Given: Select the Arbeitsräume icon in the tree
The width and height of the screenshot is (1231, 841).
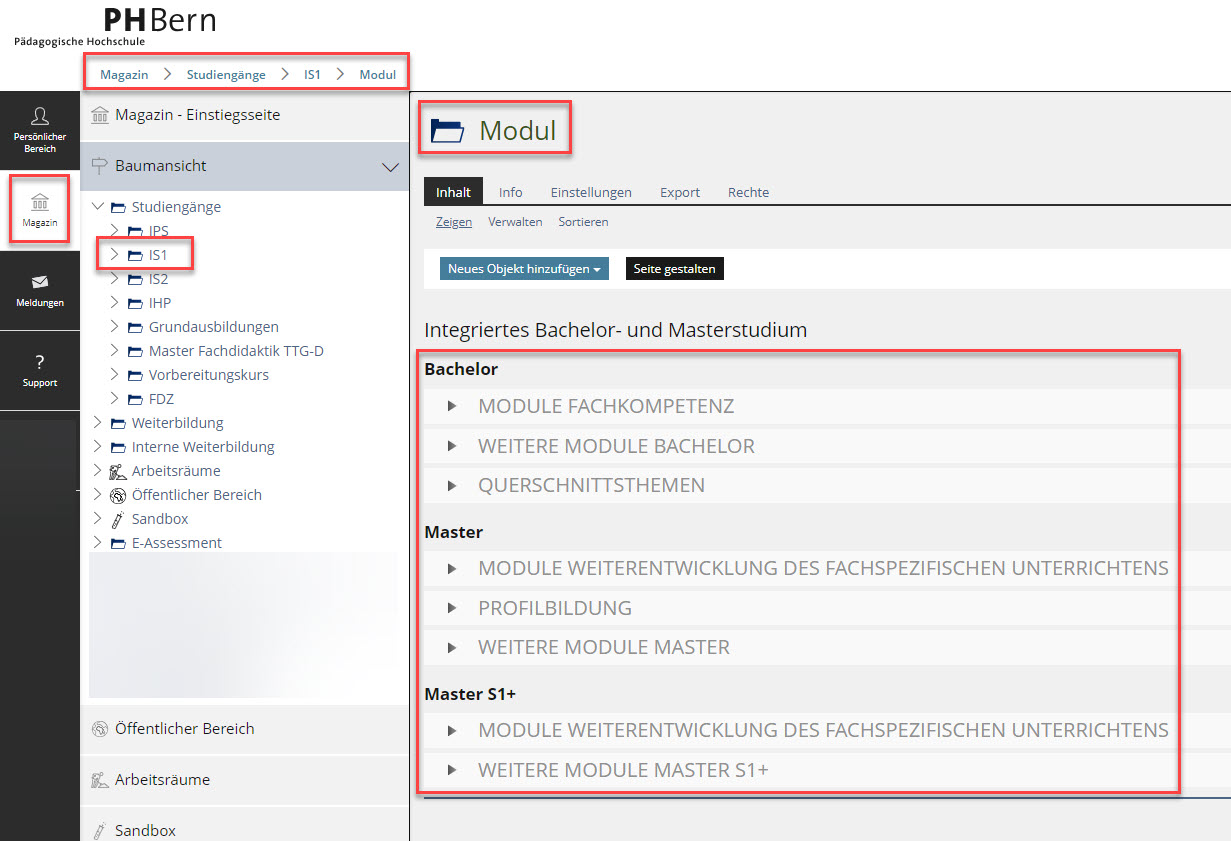Looking at the screenshot, I should pyautogui.click(x=117, y=471).
